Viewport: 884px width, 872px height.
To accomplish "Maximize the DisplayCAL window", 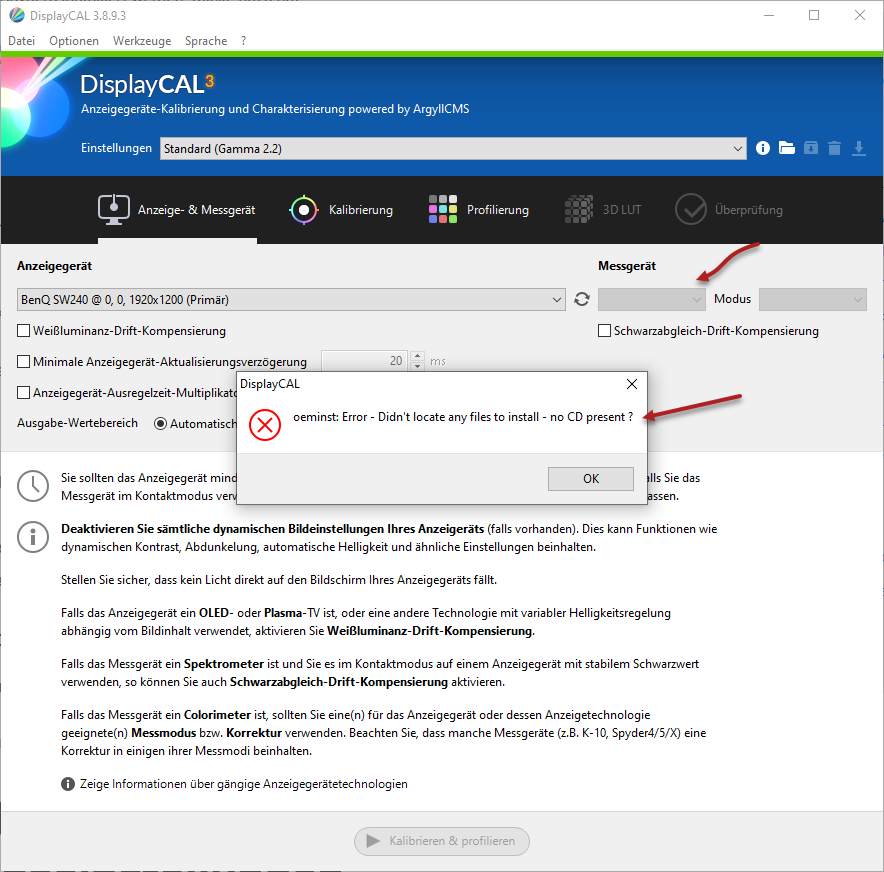I will pos(814,15).
